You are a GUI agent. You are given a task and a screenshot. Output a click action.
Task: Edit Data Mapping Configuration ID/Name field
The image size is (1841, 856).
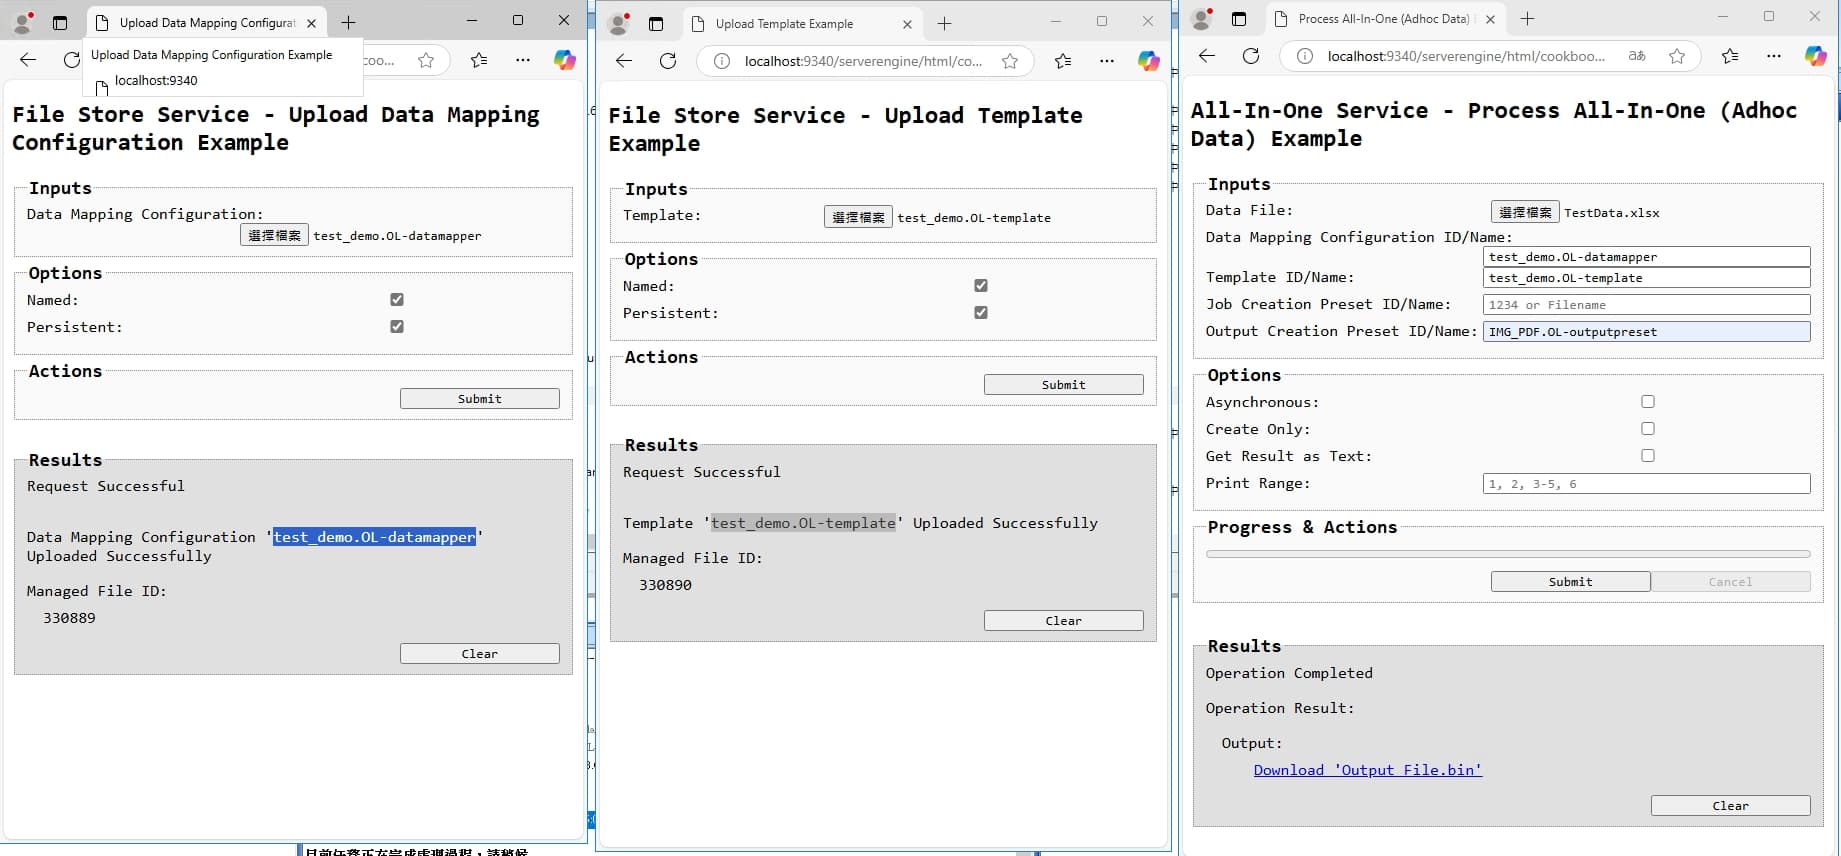click(1646, 257)
